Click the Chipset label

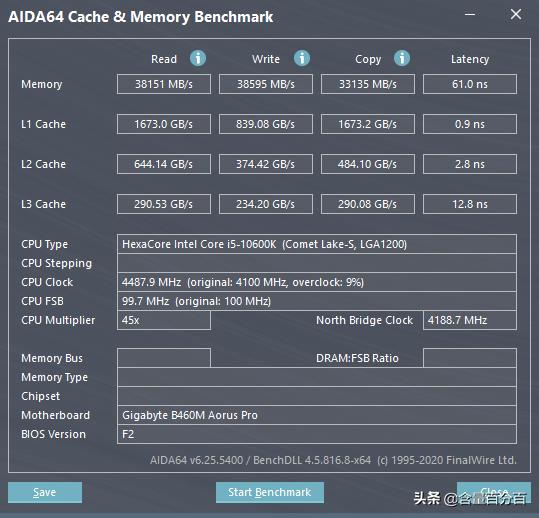41,396
